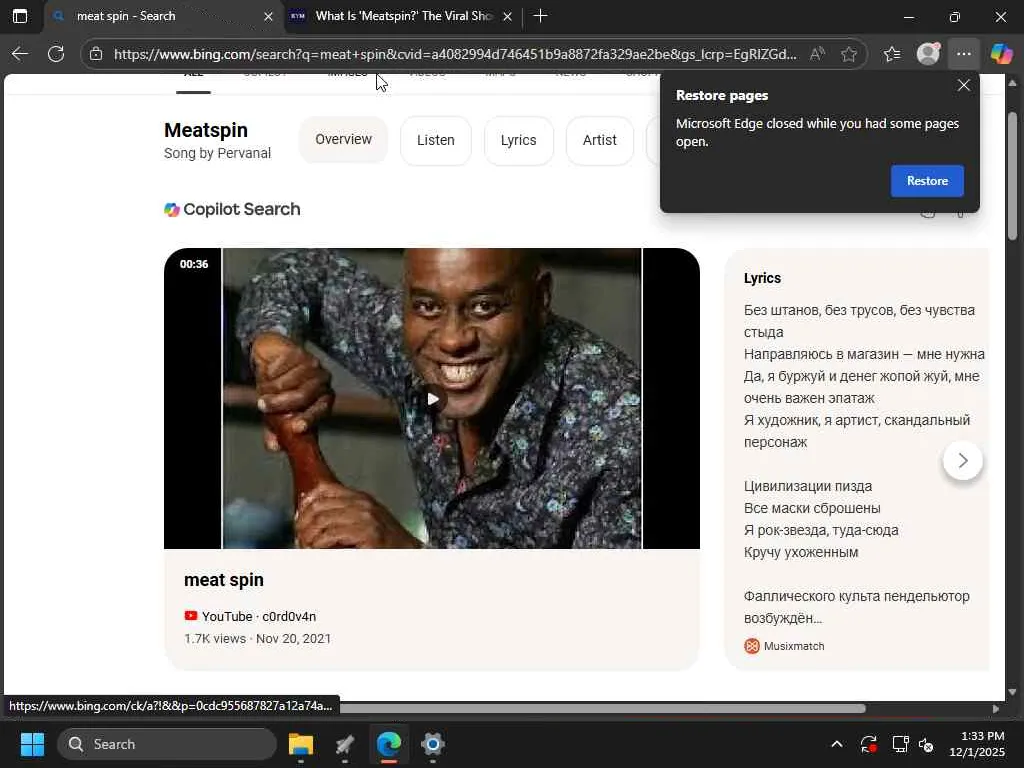Add page to favorites star icon
Screen dimensions: 1024x768
pyautogui.click(x=849, y=54)
